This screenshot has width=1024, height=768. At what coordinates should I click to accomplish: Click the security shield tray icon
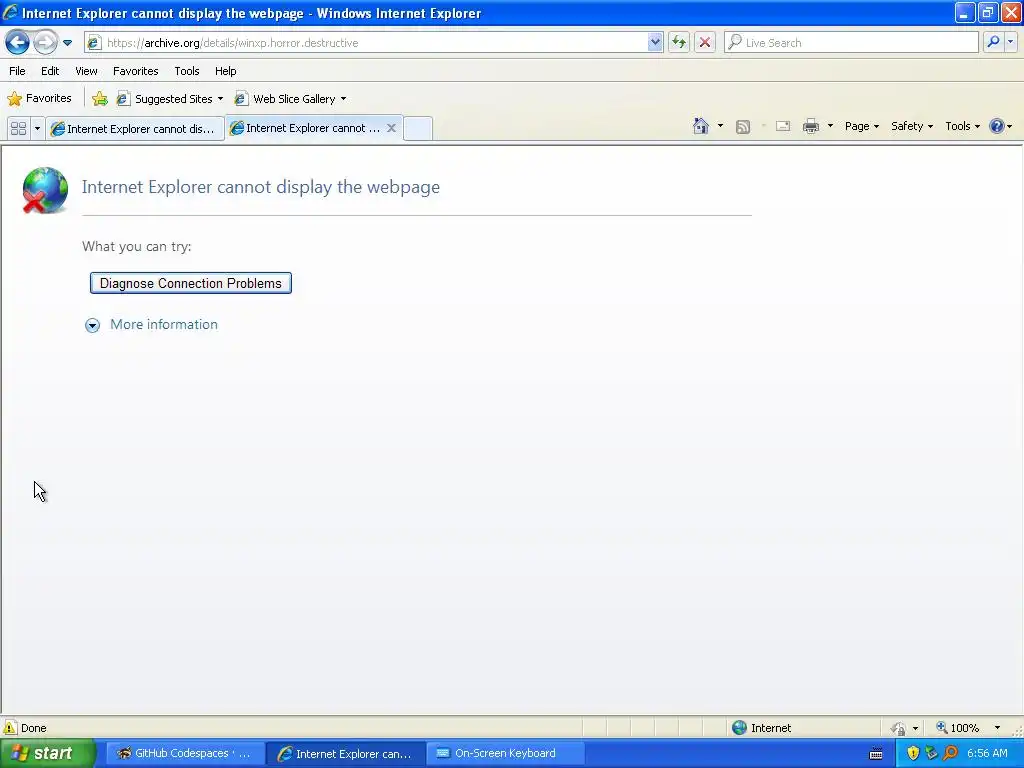[x=913, y=754]
